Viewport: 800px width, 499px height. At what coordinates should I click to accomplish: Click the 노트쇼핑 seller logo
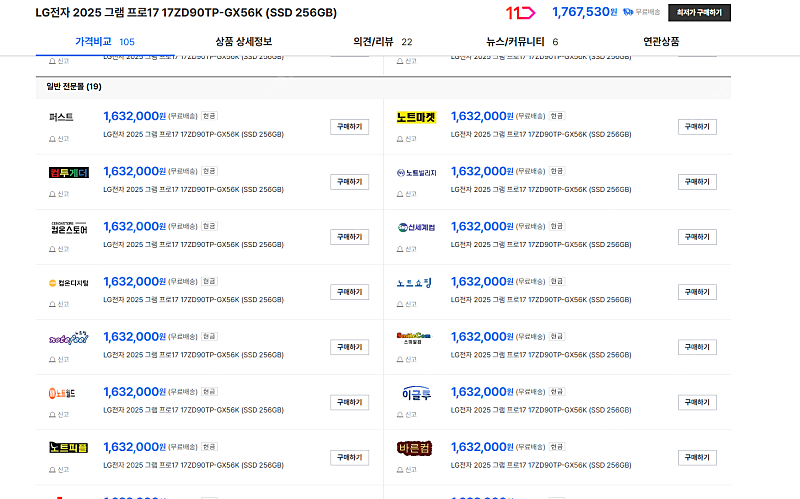(416, 282)
